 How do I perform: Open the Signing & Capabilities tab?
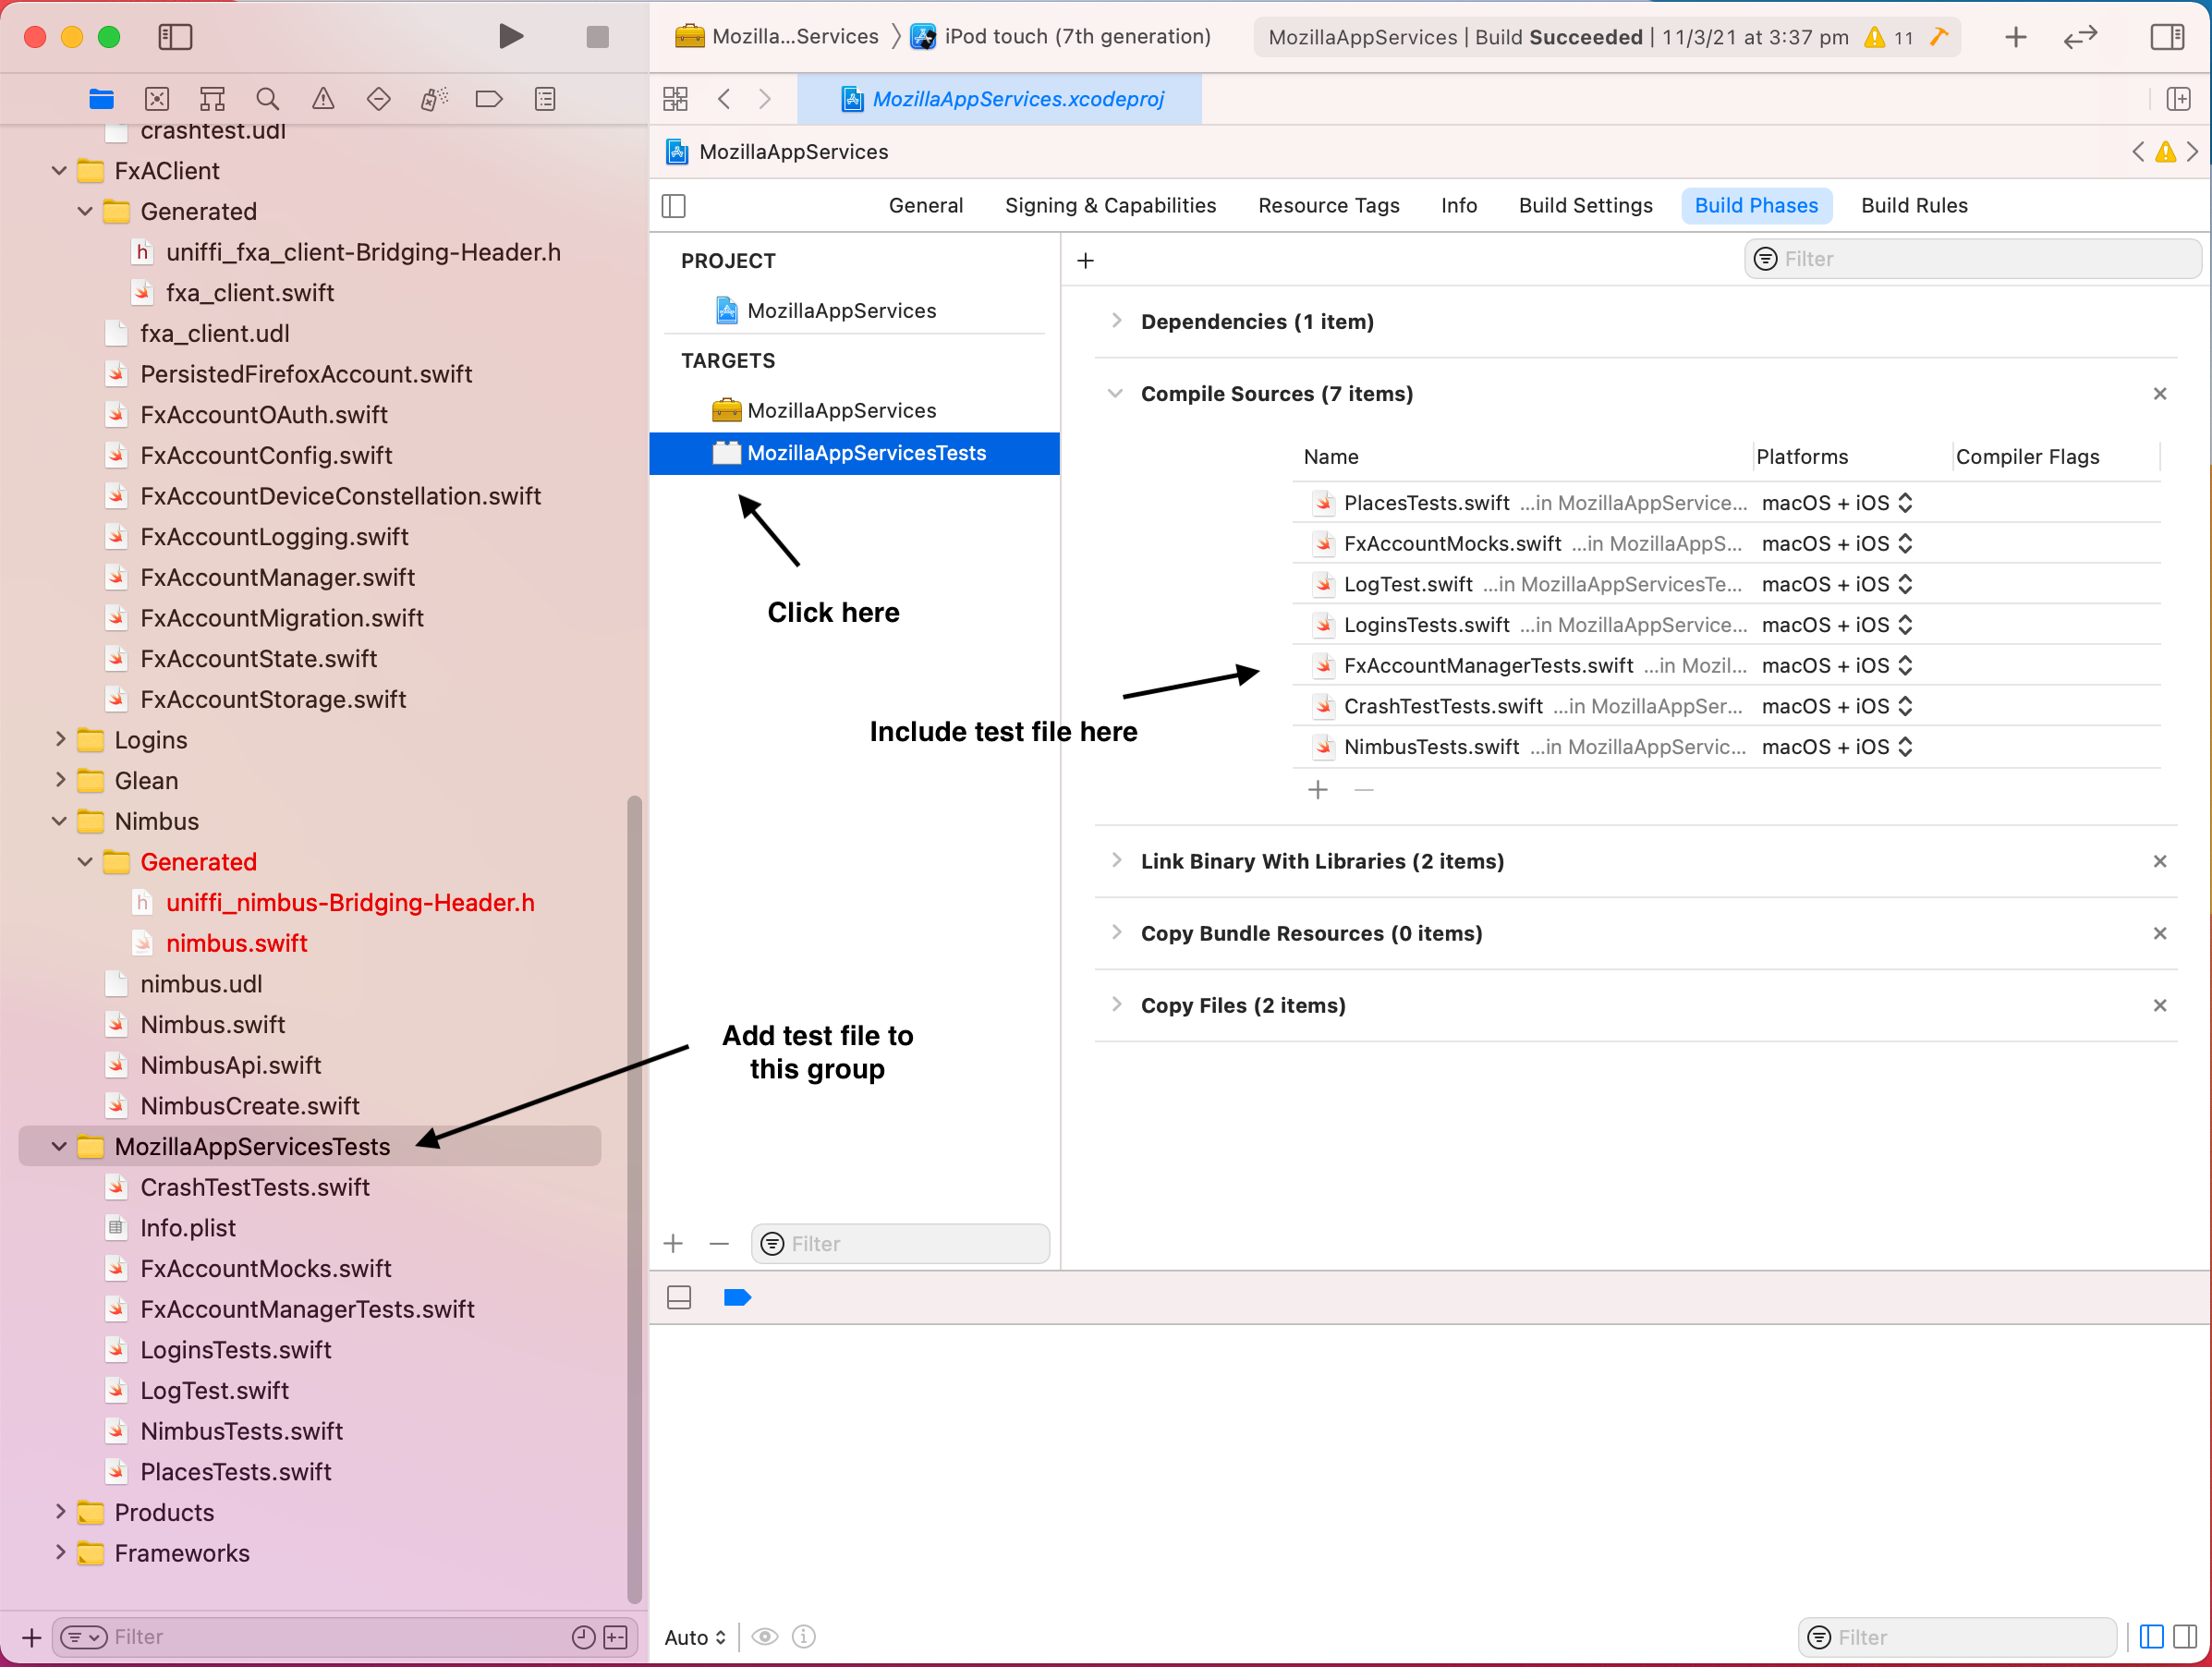click(x=1110, y=206)
